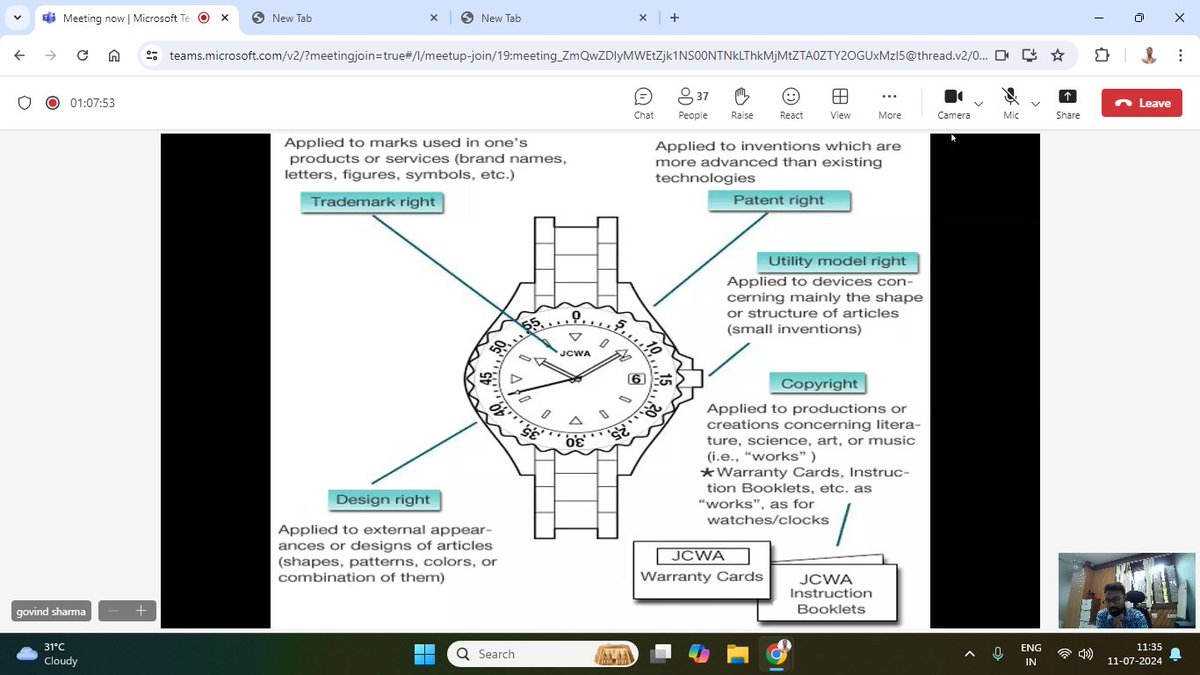Open the Teams meeting Chat panel
Viewport: 1200px width, 675px height.
coord(644,103)
